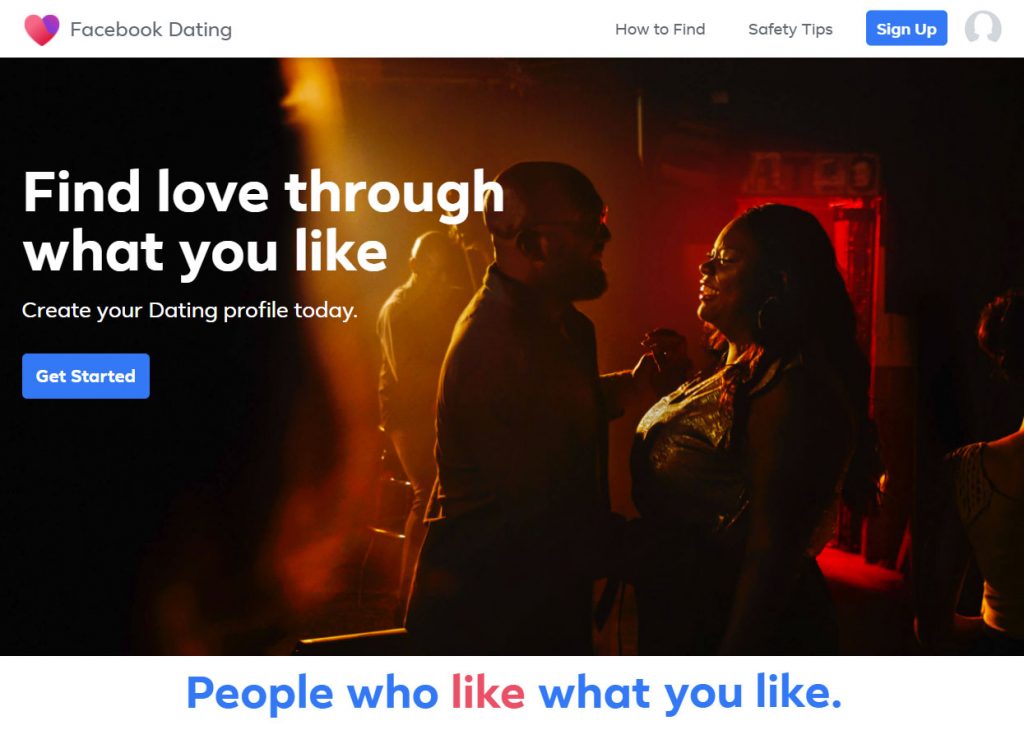Screen dimensions: 1024x730
Task: Click the red word like in the bottom heading
Action: tap(488, 691)
